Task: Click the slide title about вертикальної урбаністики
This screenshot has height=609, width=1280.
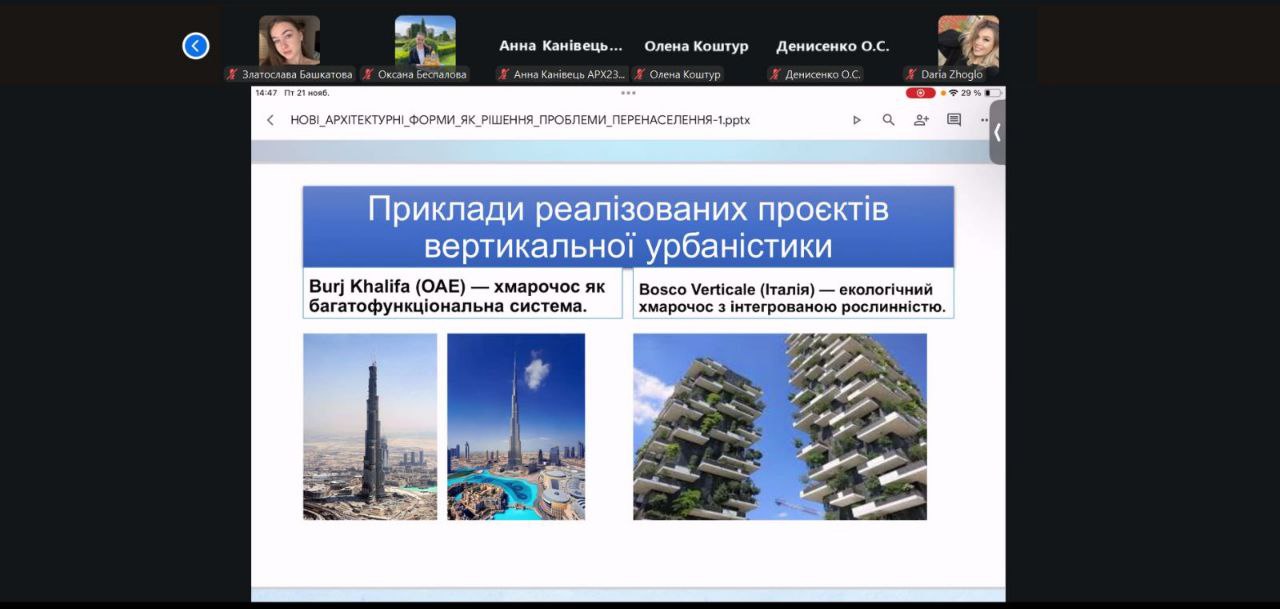Action: pyautogui.click(x=628, y=227)
